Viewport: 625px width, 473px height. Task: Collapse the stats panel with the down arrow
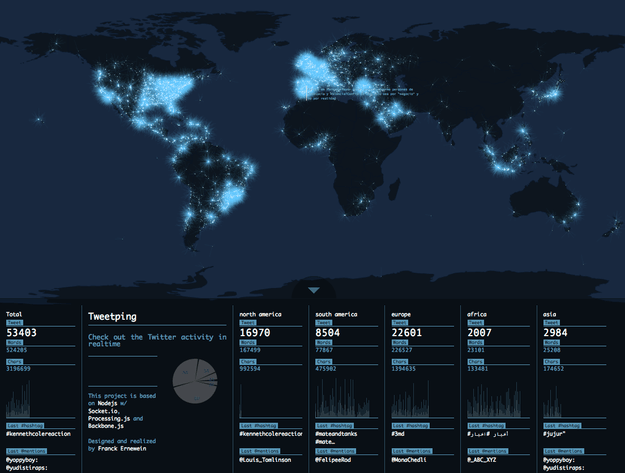[x=314, y=290]
